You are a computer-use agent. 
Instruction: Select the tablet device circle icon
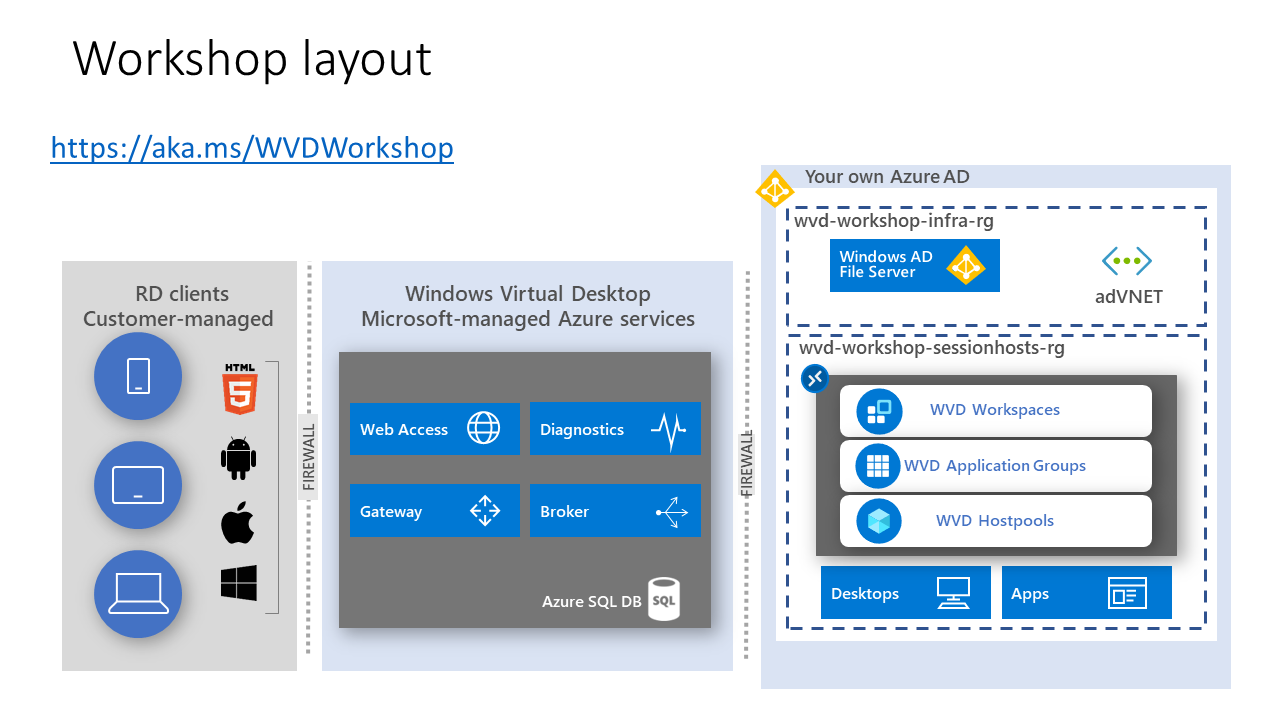coord(138,377)
